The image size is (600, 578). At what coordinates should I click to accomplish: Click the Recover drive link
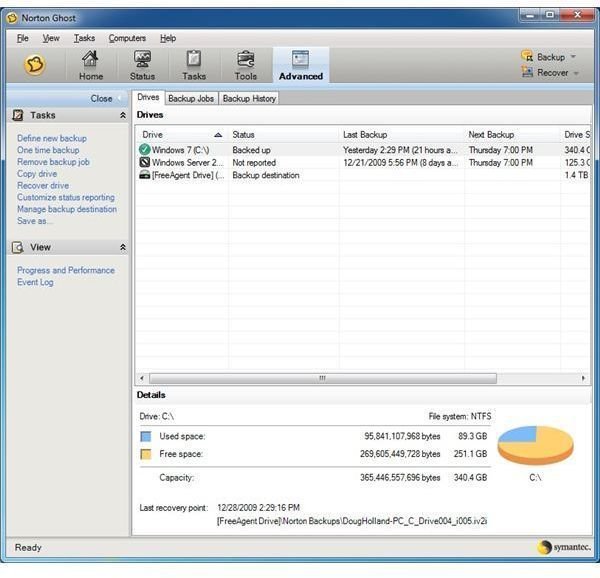coord(43,186)
